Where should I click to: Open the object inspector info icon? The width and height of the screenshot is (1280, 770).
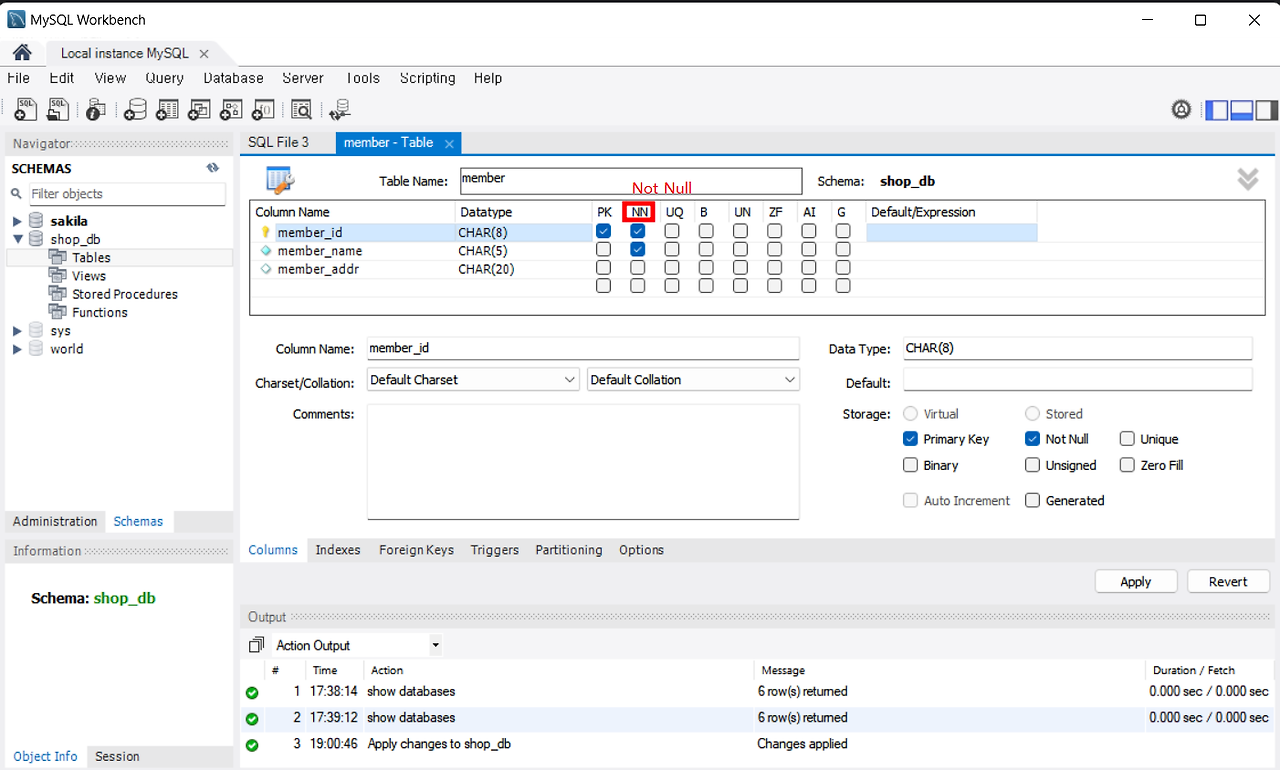pos(96,109)
